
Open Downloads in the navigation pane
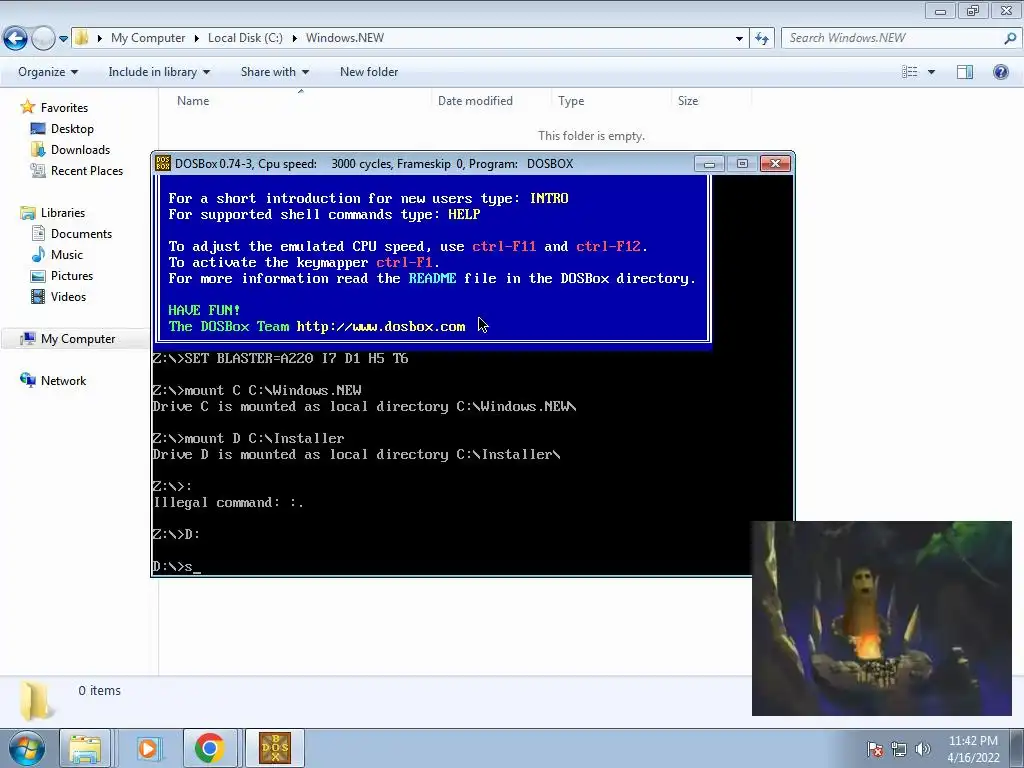[x=71, y=150]
